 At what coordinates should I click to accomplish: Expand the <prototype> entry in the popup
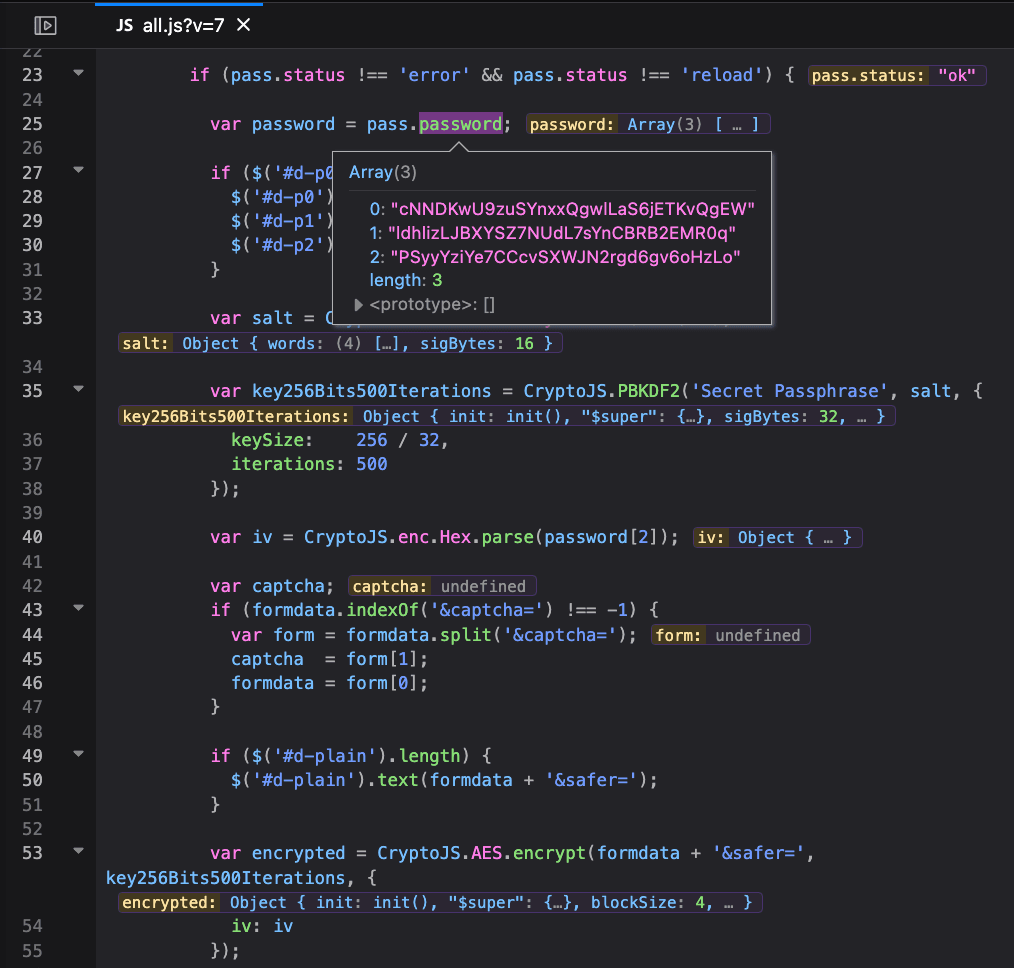(360, 304)
